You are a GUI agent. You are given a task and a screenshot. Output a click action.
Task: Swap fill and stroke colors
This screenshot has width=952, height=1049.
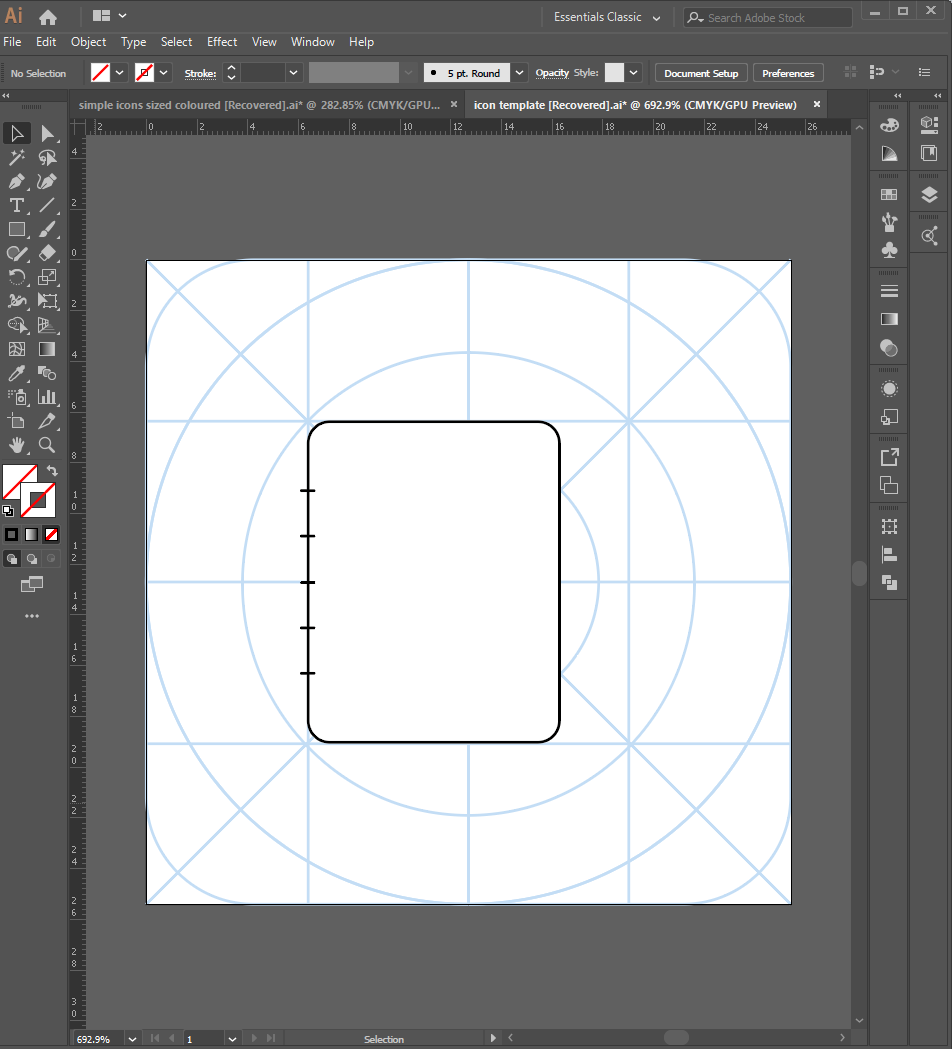coord(52,470)
